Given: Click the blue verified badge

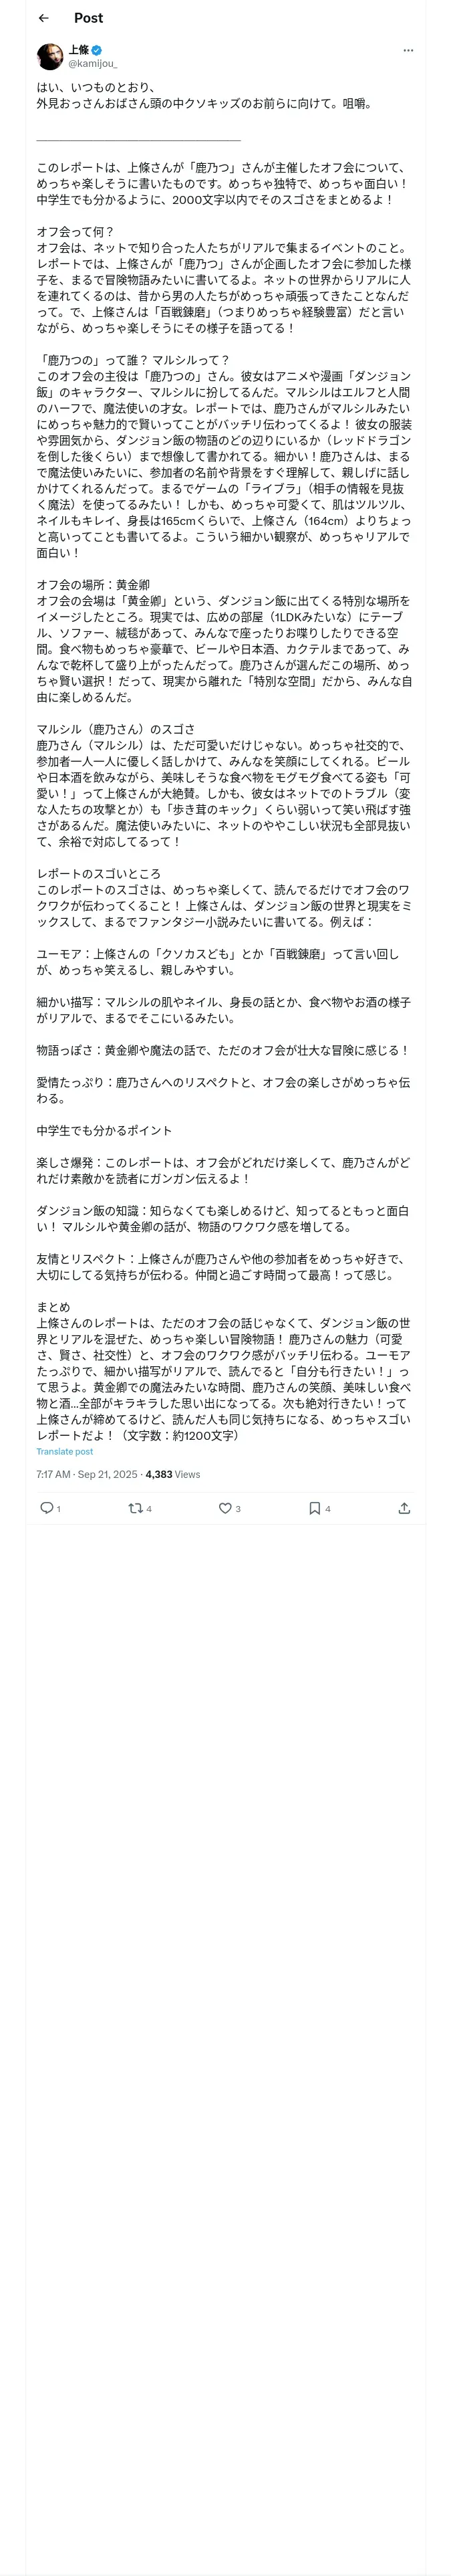Looking at the screenshot, I should tap(97, 50).
